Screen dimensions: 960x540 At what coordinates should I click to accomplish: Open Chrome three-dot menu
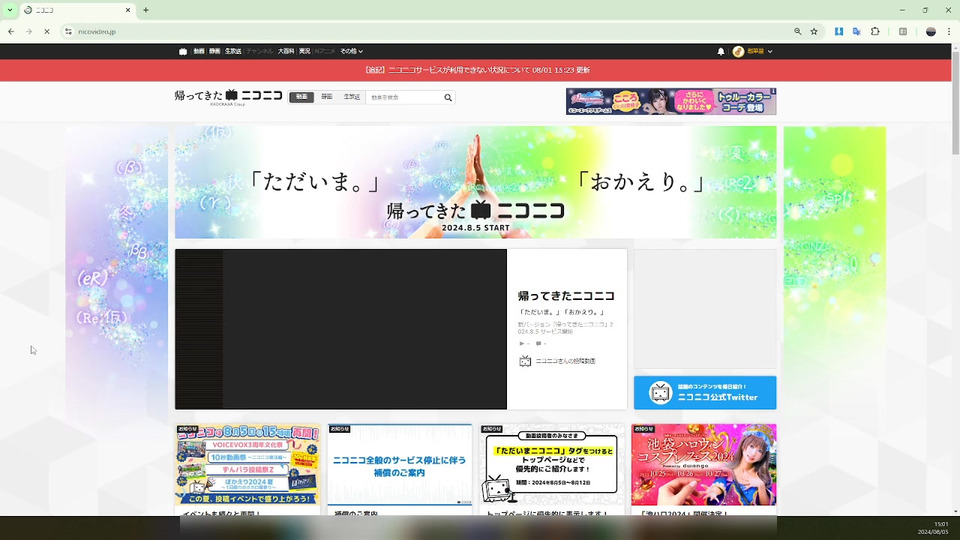point(949,31)
